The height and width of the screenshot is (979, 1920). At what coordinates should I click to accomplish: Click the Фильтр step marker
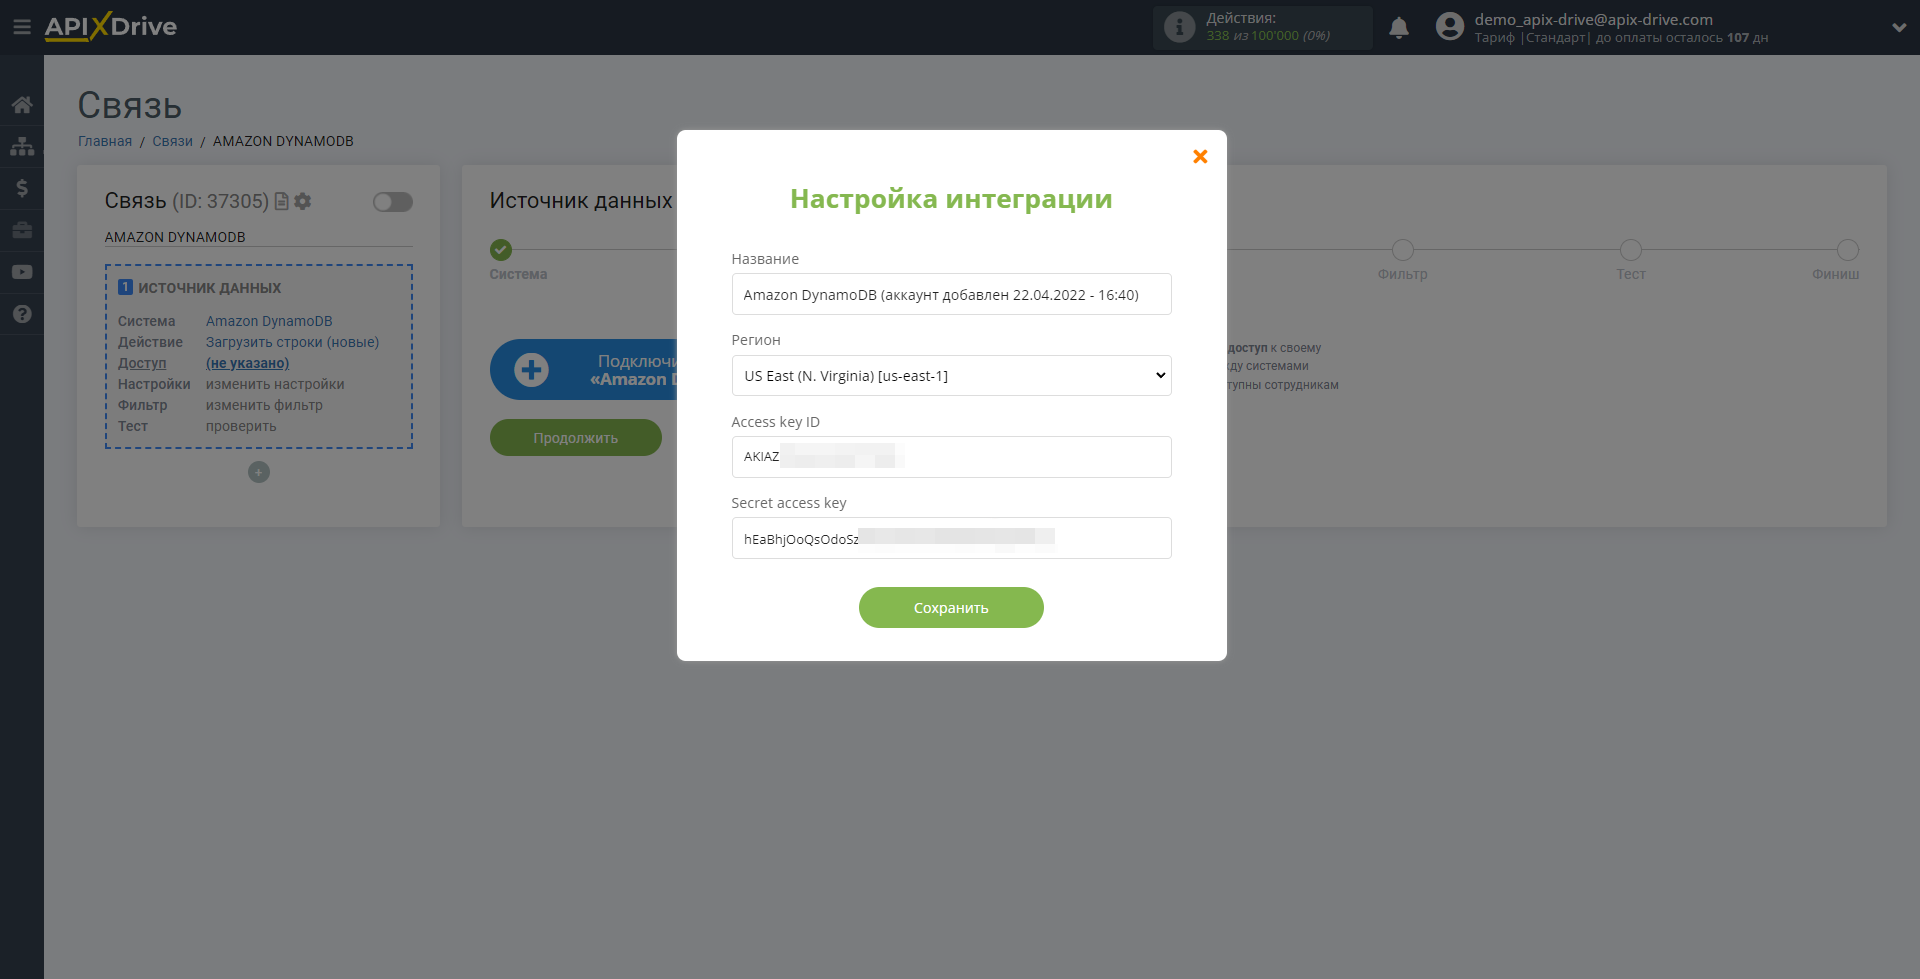coord(1403,250)
